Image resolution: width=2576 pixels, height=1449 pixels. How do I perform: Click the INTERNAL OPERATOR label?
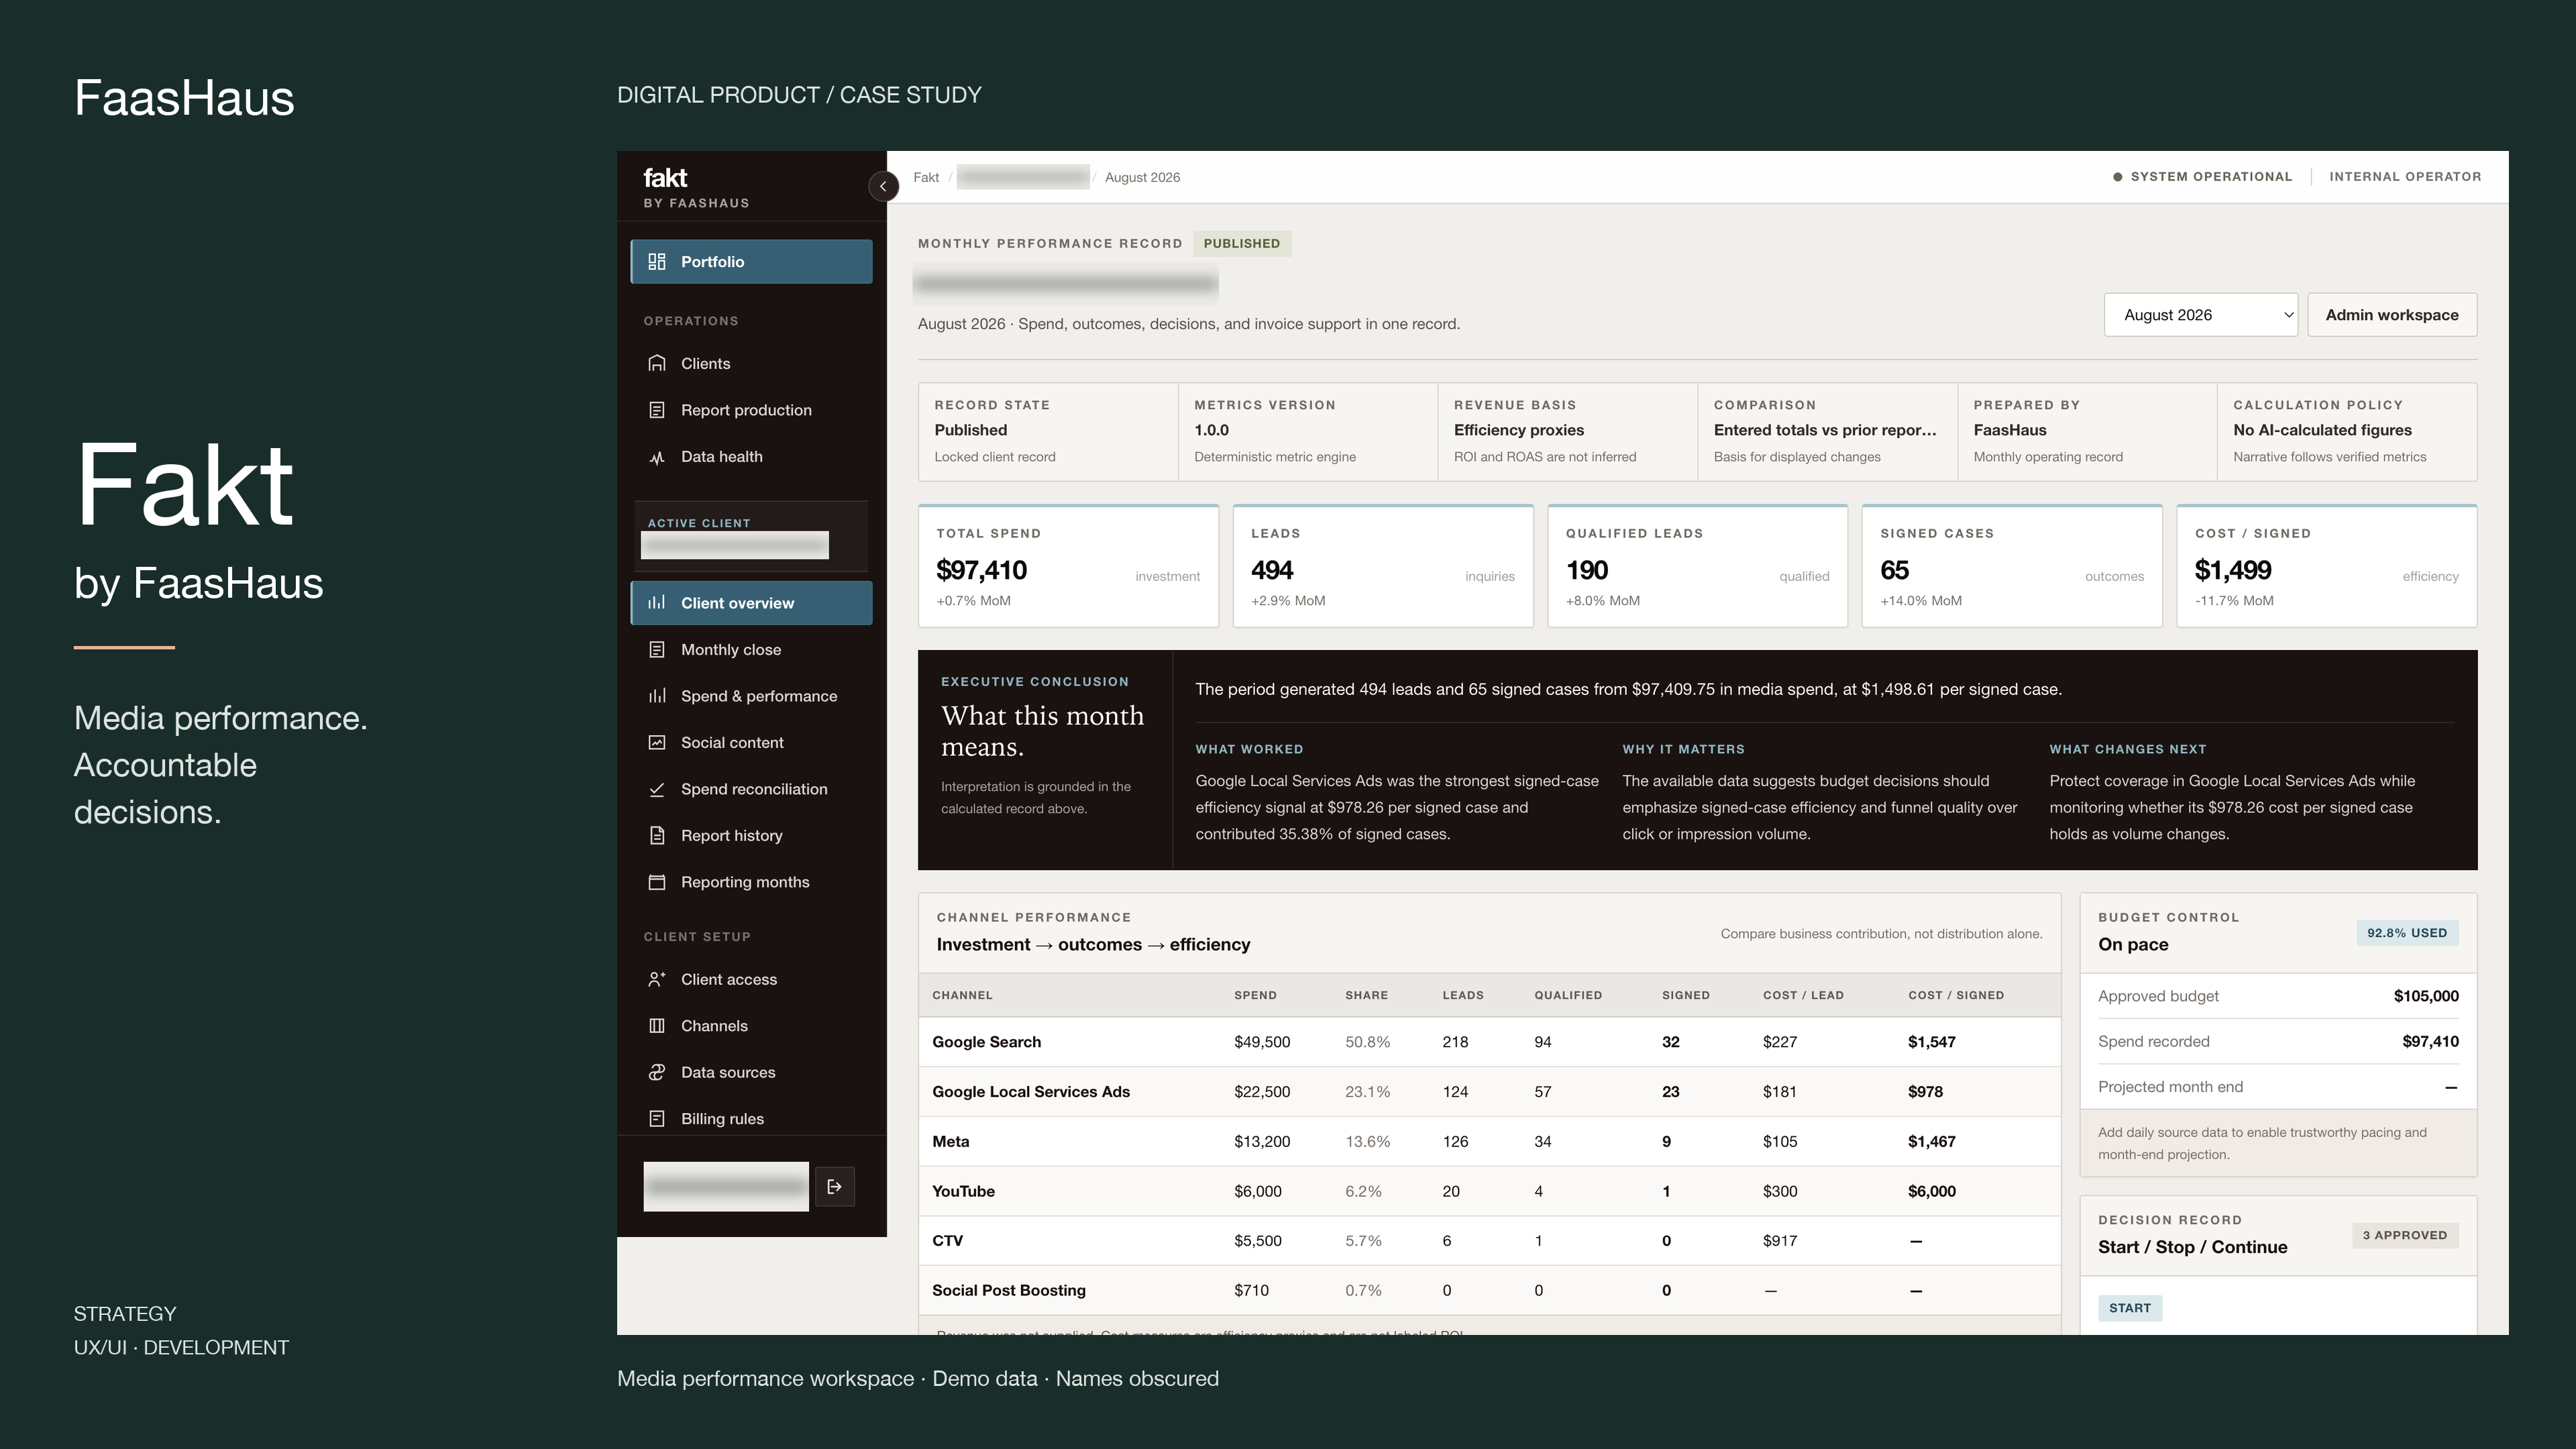click(2405, 177)
